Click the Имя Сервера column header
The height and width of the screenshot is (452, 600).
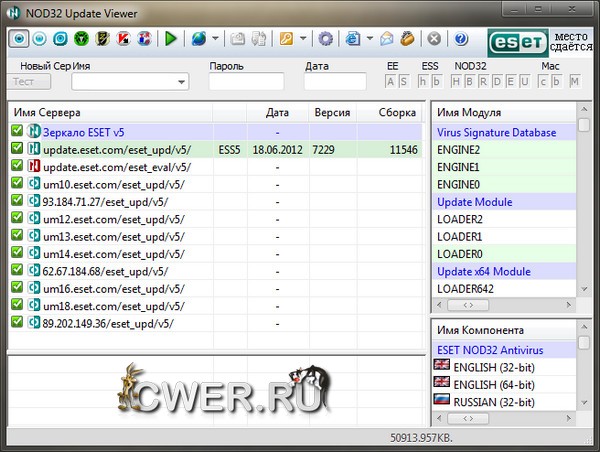click(110, 112)
